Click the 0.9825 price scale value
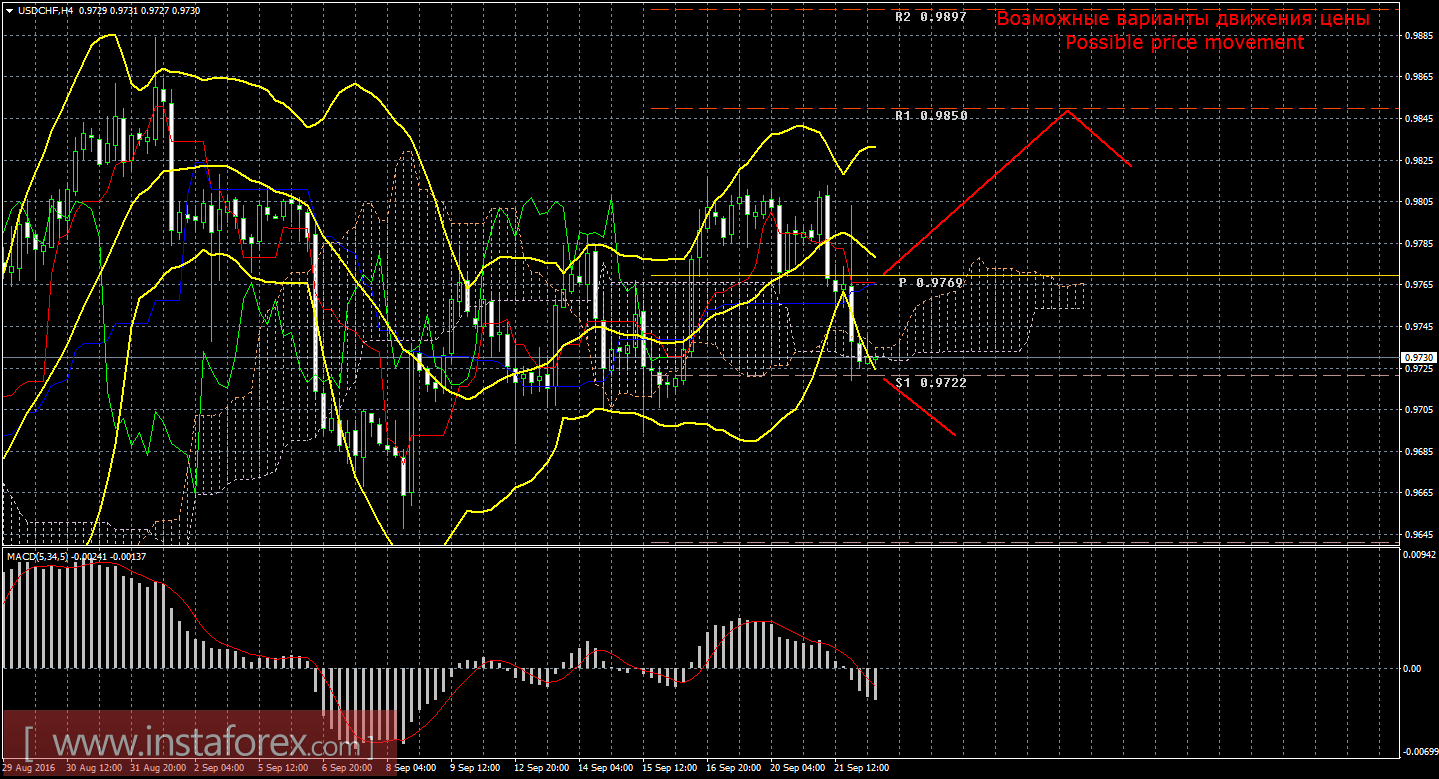 coord(1420,160)
